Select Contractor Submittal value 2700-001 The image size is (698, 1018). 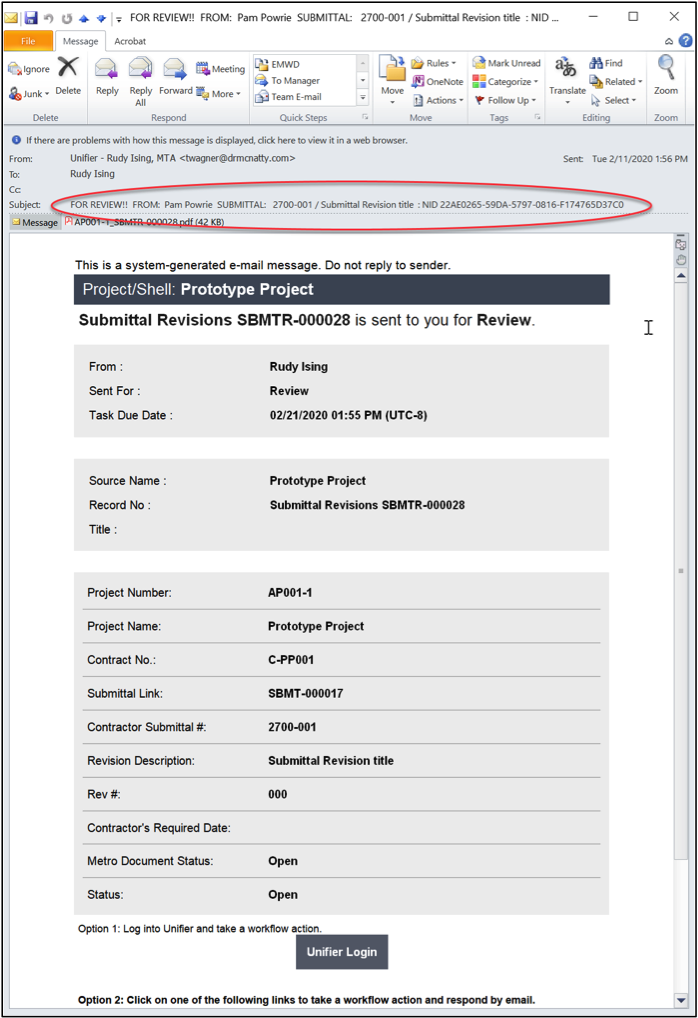(x=292, y=727)
